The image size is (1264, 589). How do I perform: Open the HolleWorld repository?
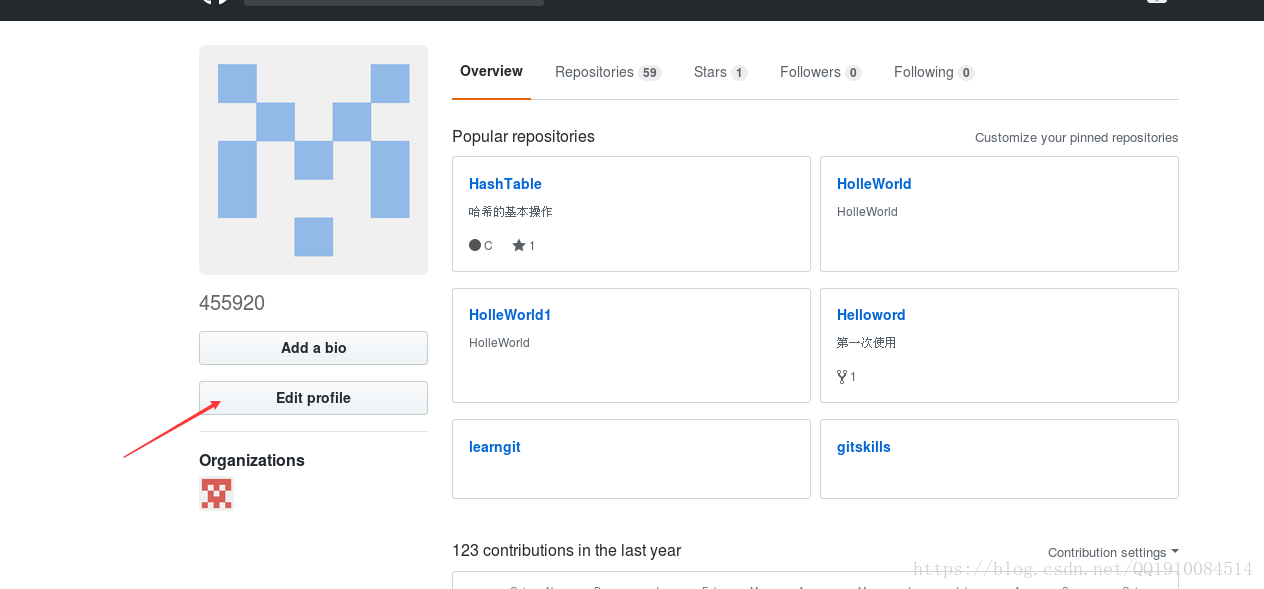click(x=874, y=184)
